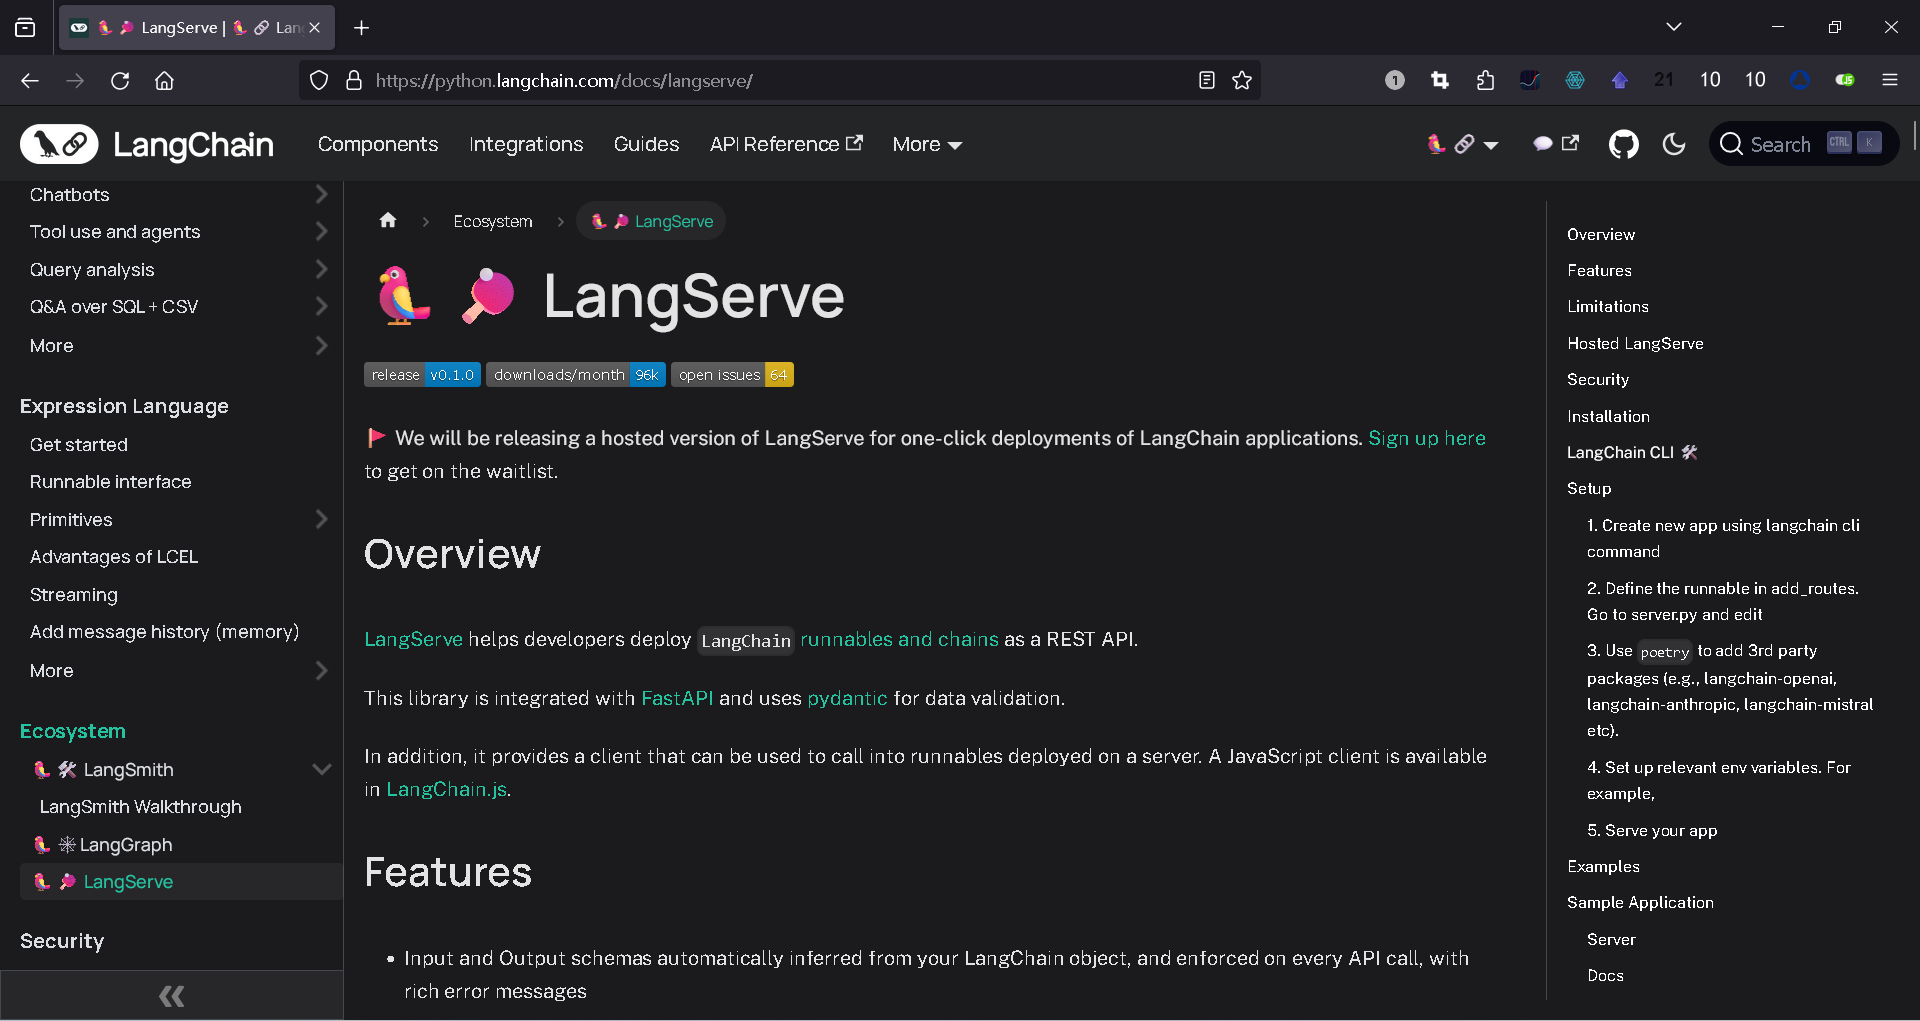Open the browser home page
Image resolution: width=1920 pixels, height=1021 pixels.
(165, 81)
